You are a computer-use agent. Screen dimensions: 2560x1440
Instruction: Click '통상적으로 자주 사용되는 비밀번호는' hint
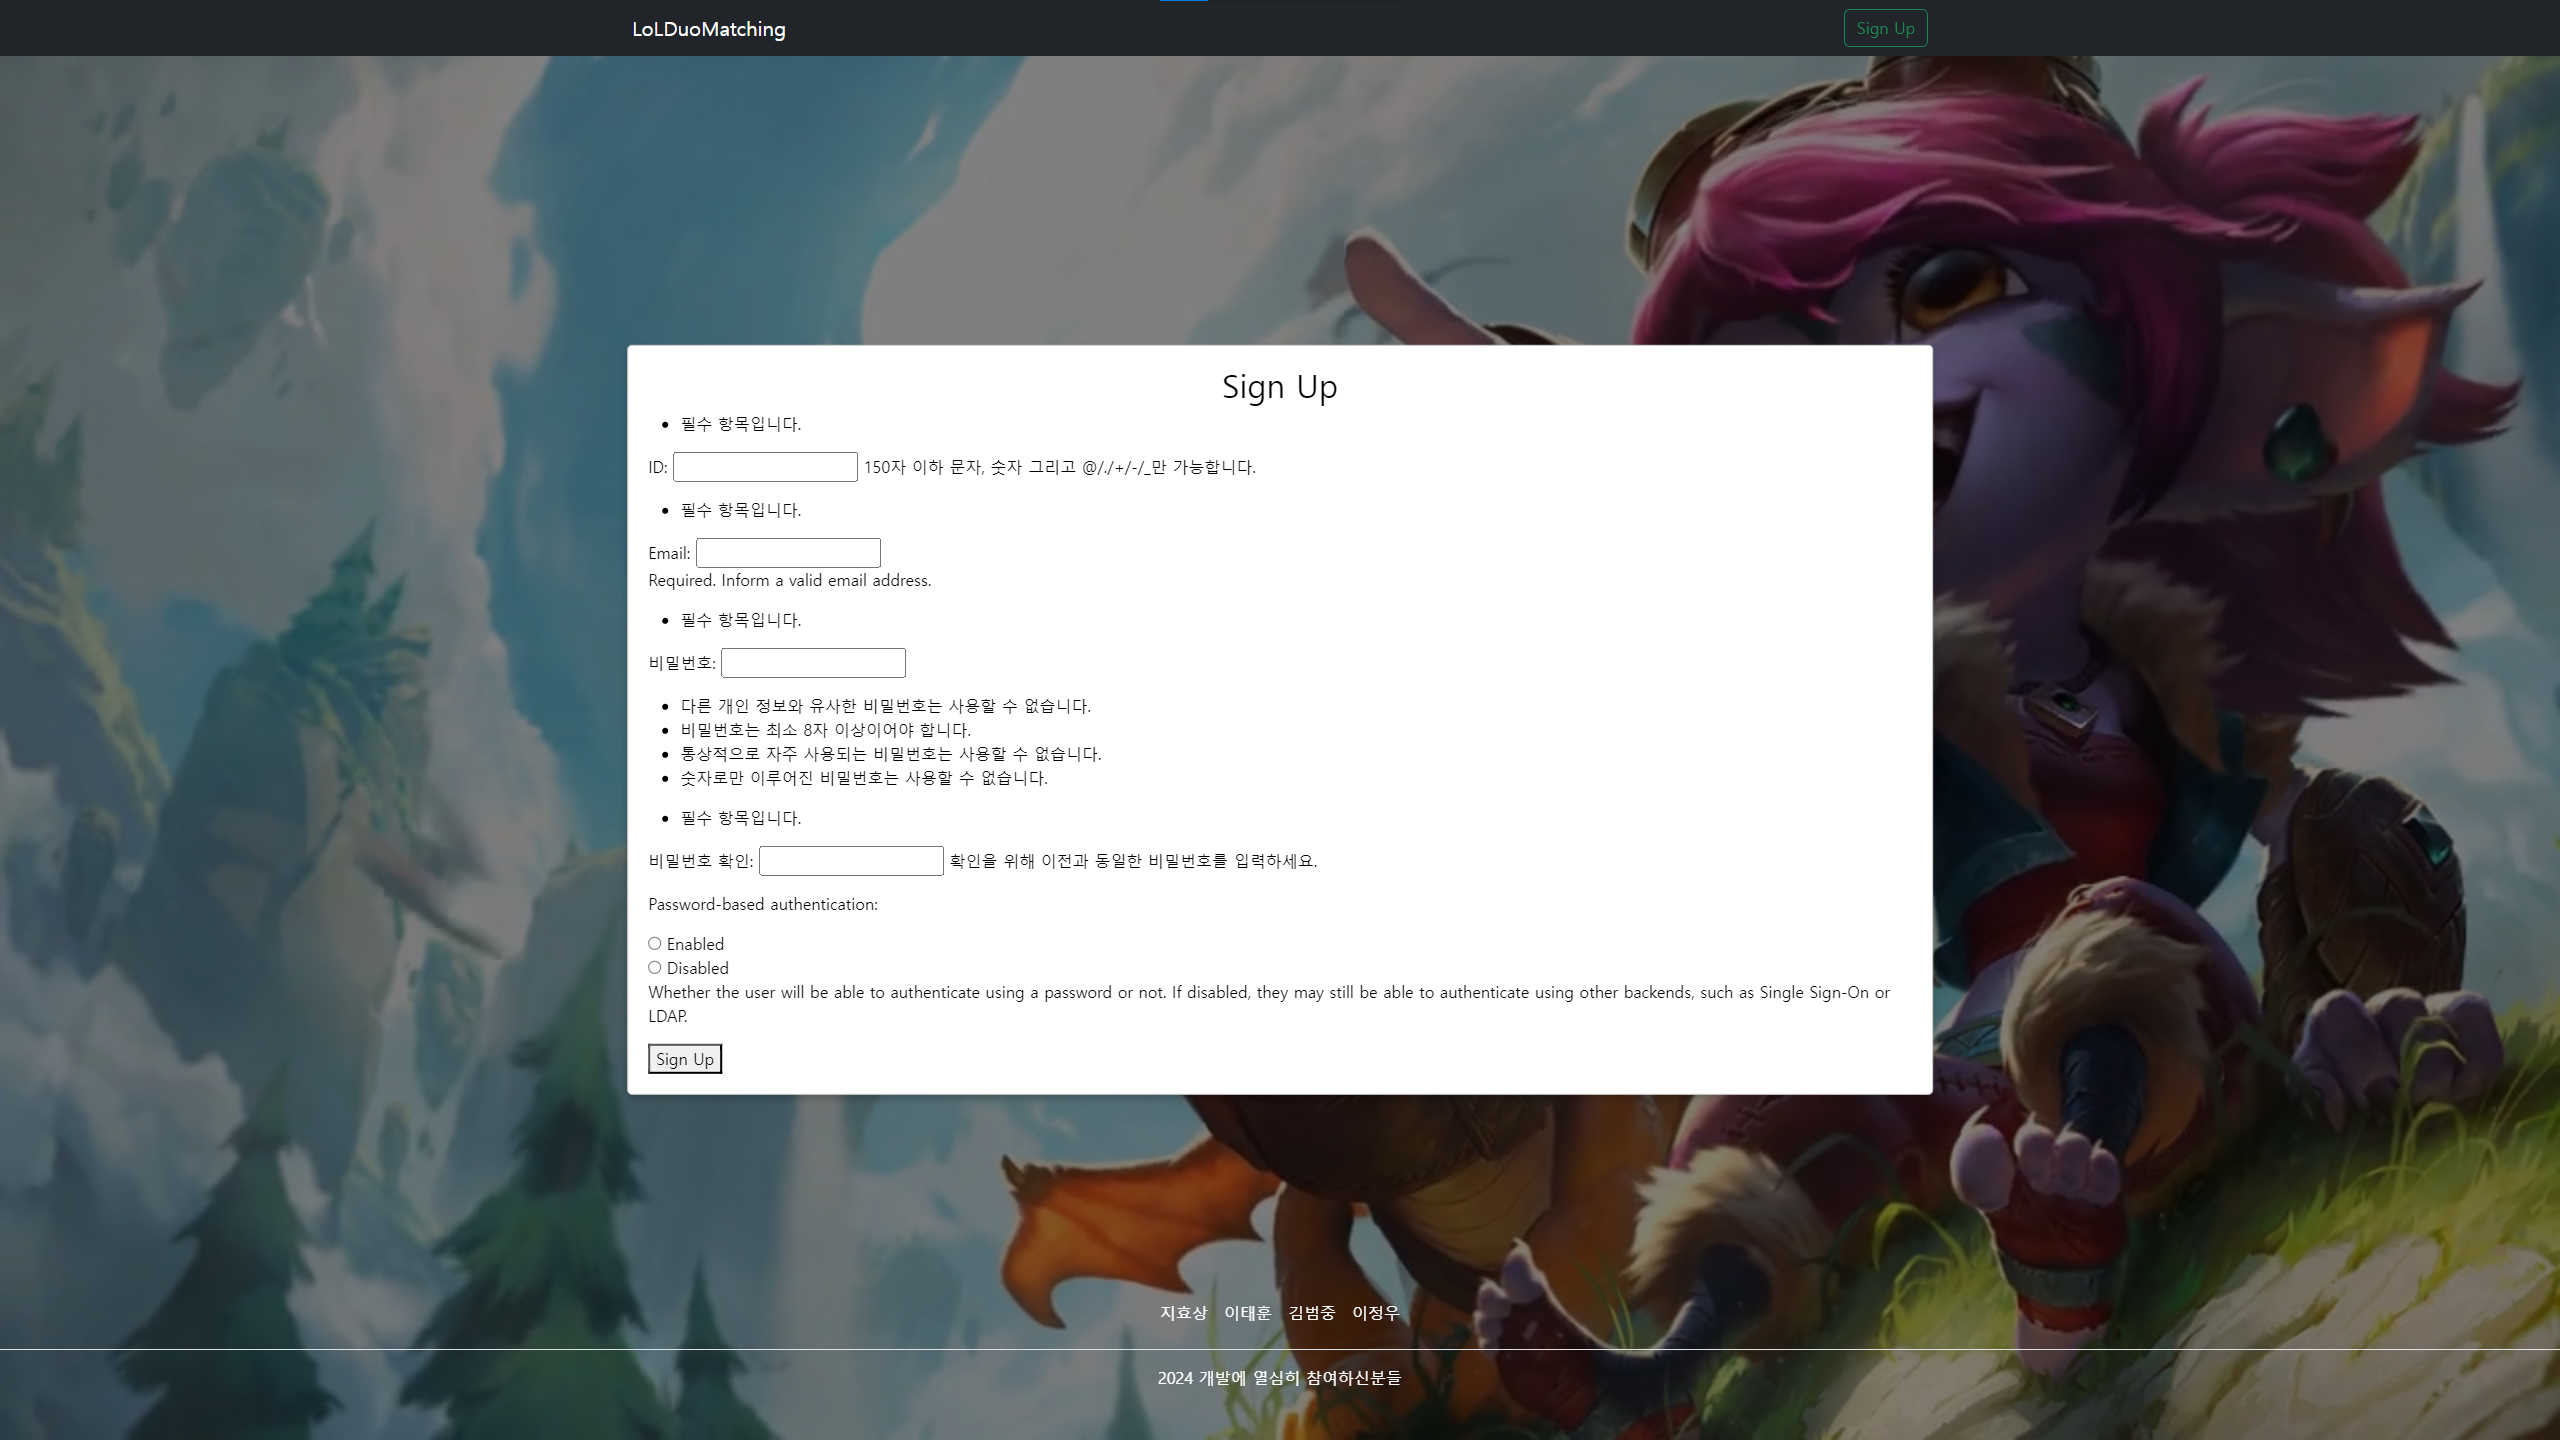(891, 754)
